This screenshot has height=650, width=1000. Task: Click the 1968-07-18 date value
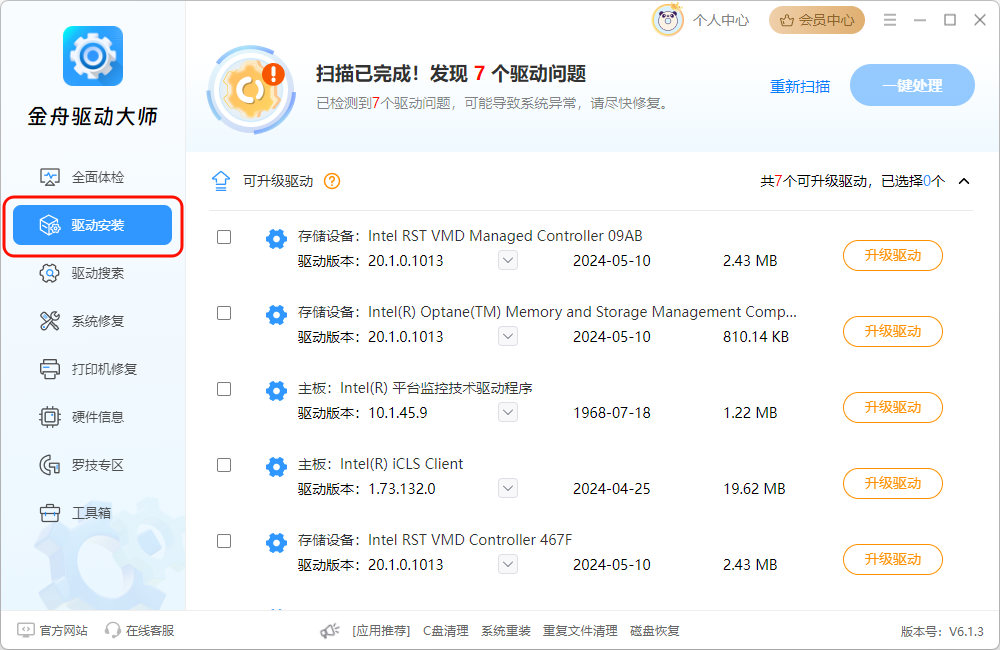coord(612,413)
